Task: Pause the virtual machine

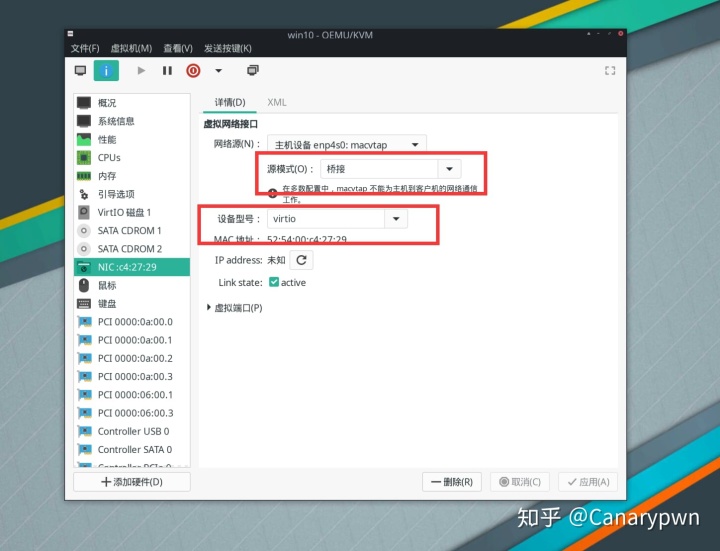Action: pyautogui.click(x=167, y=71)
